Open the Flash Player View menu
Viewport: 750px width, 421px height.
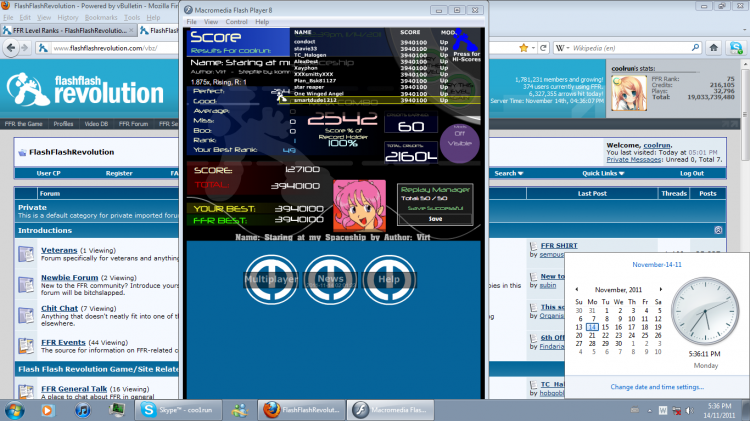[x=211, y=22]
